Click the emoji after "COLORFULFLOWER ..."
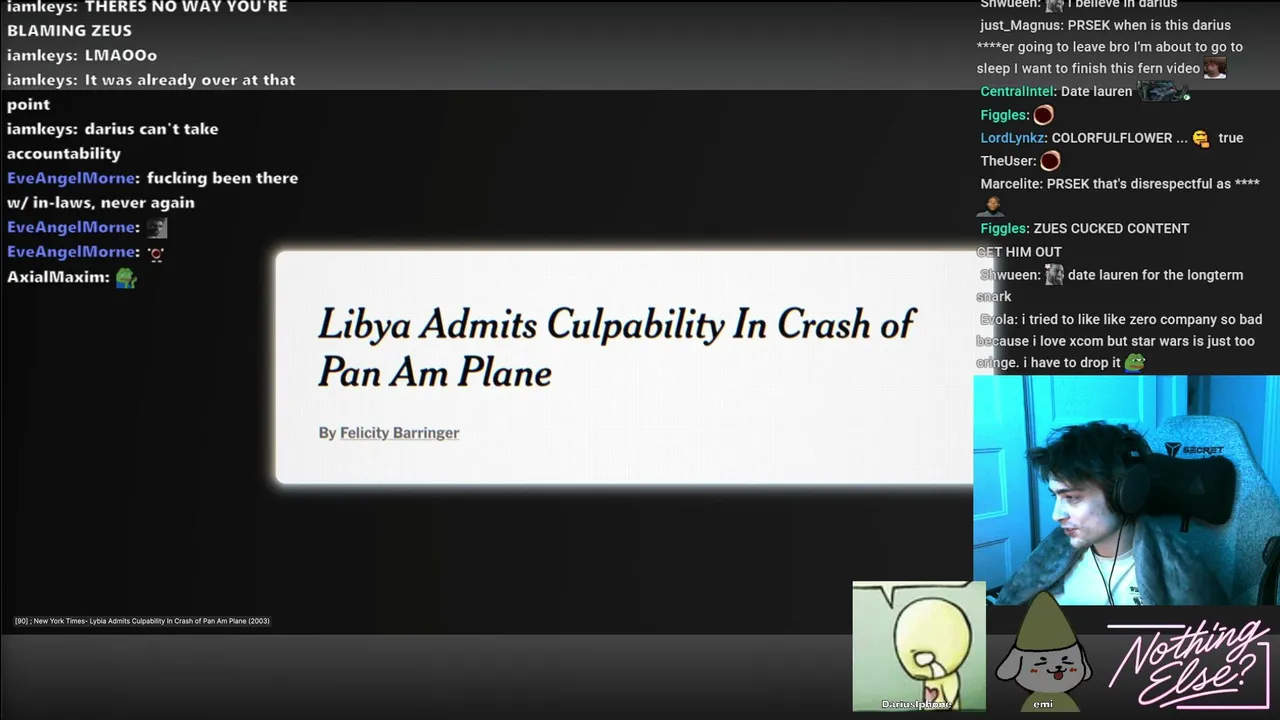Image resolution: width=1280 pixels, height=720 pixels. pos(1201,138)
